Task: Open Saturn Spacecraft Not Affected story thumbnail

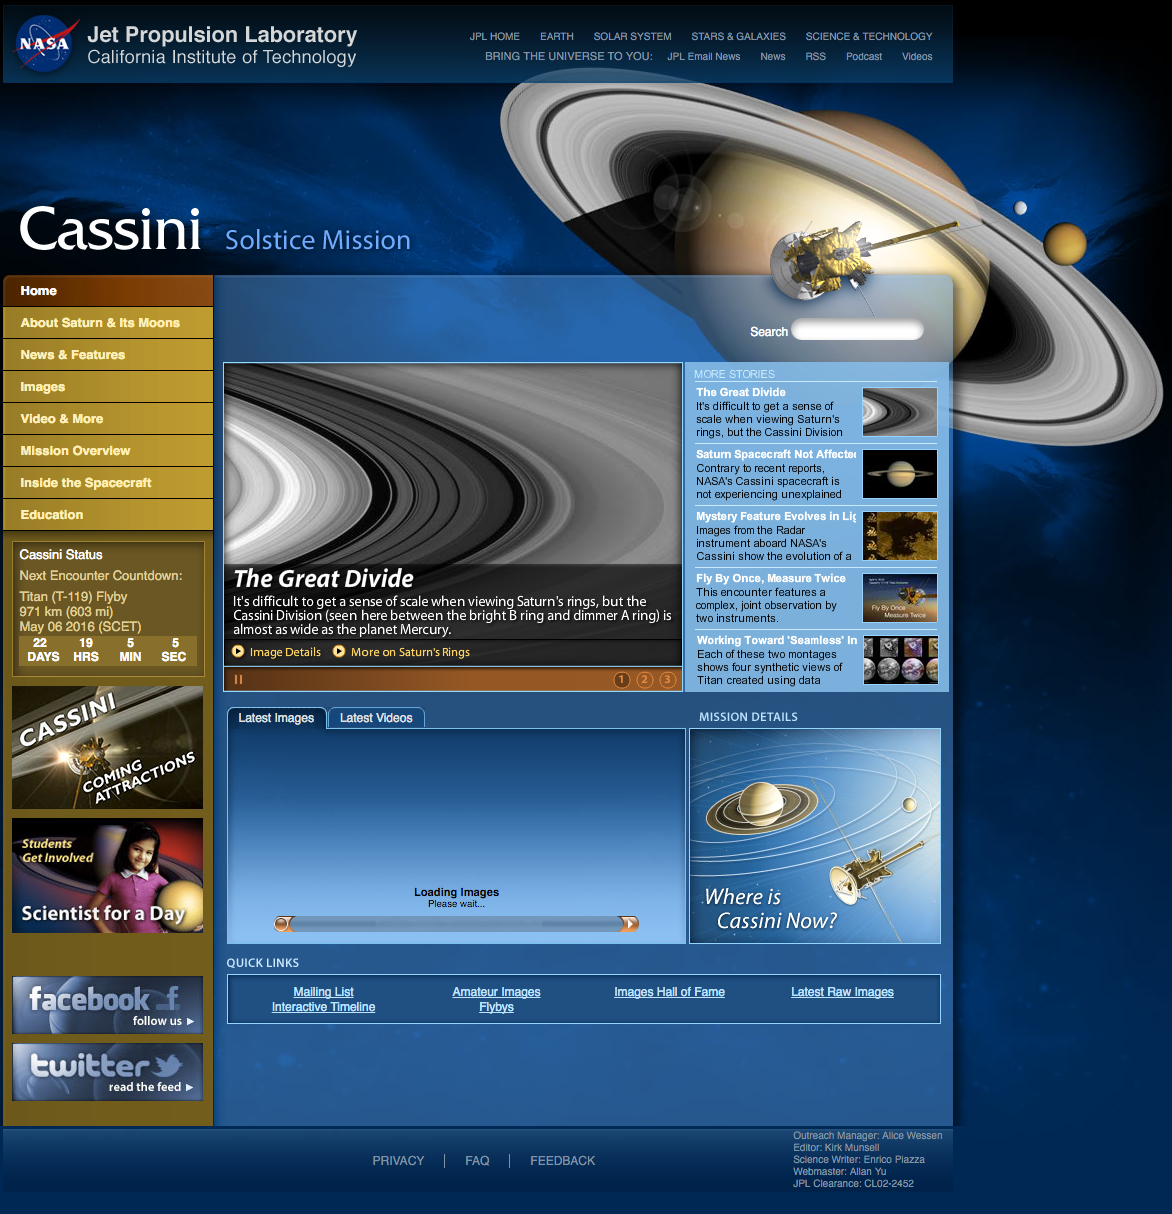Action: click(900, 474)
